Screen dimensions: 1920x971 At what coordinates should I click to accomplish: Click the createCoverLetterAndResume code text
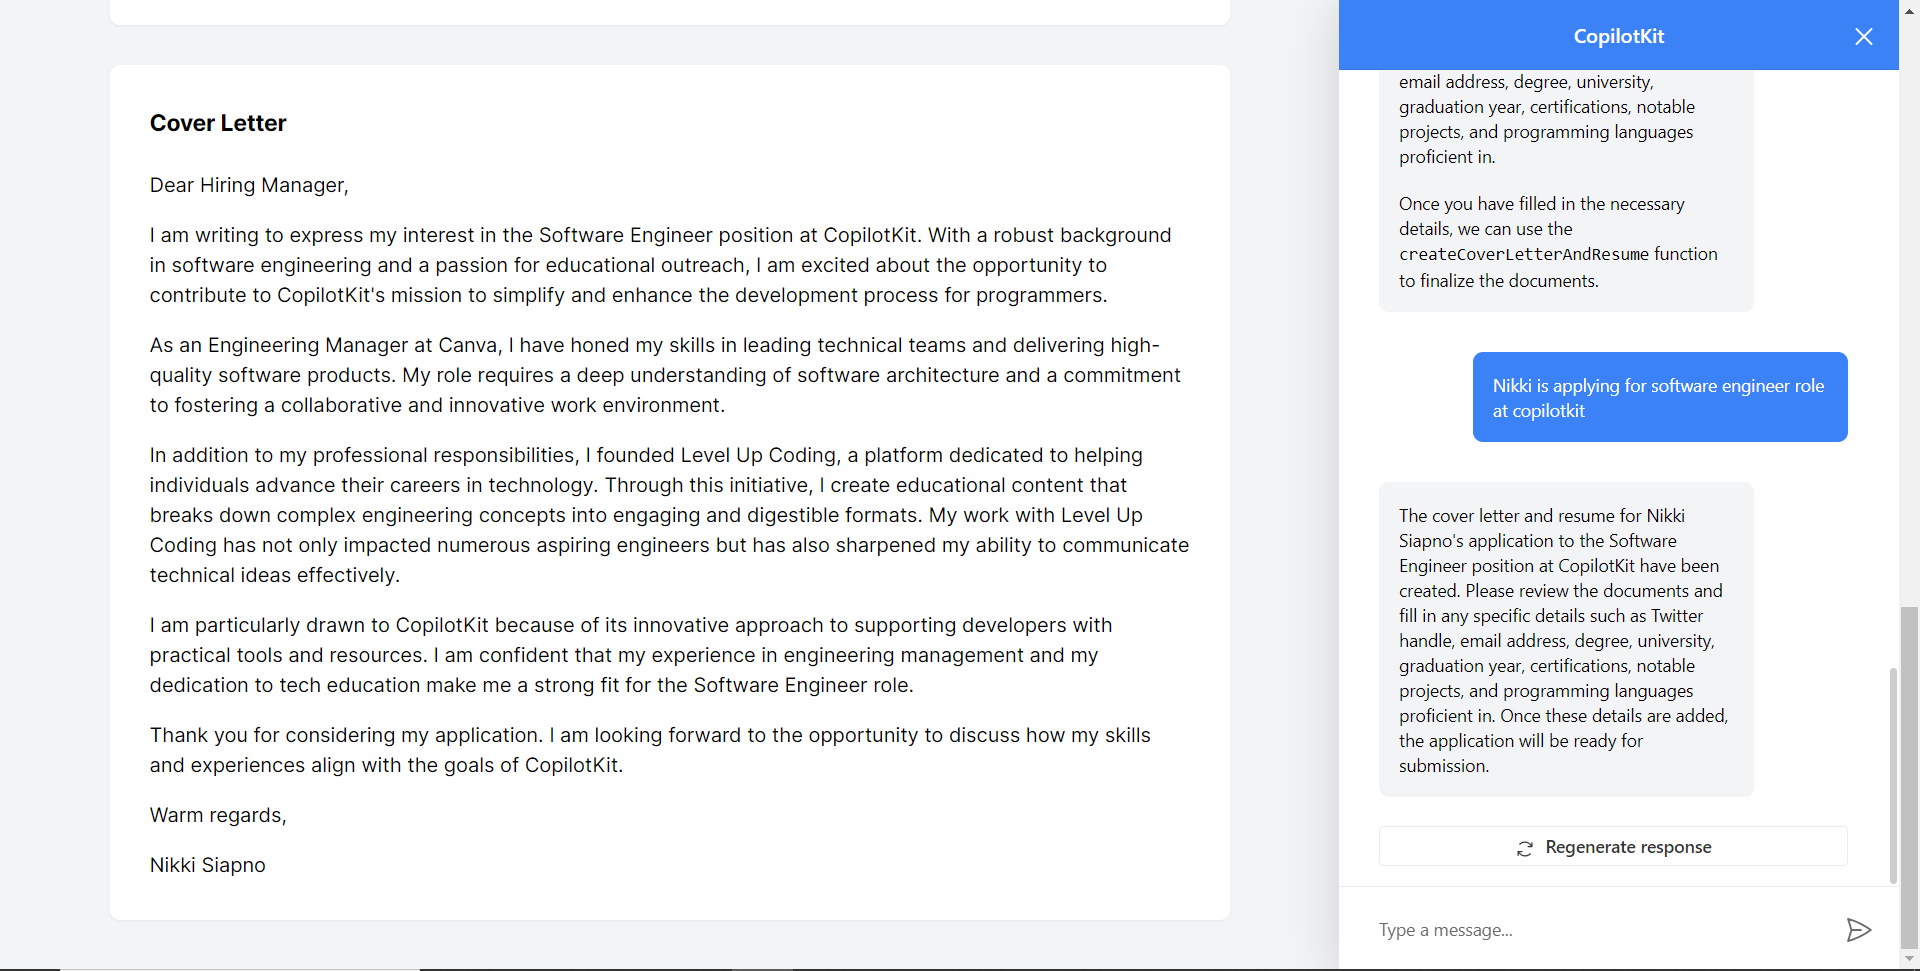point(1523,255)
